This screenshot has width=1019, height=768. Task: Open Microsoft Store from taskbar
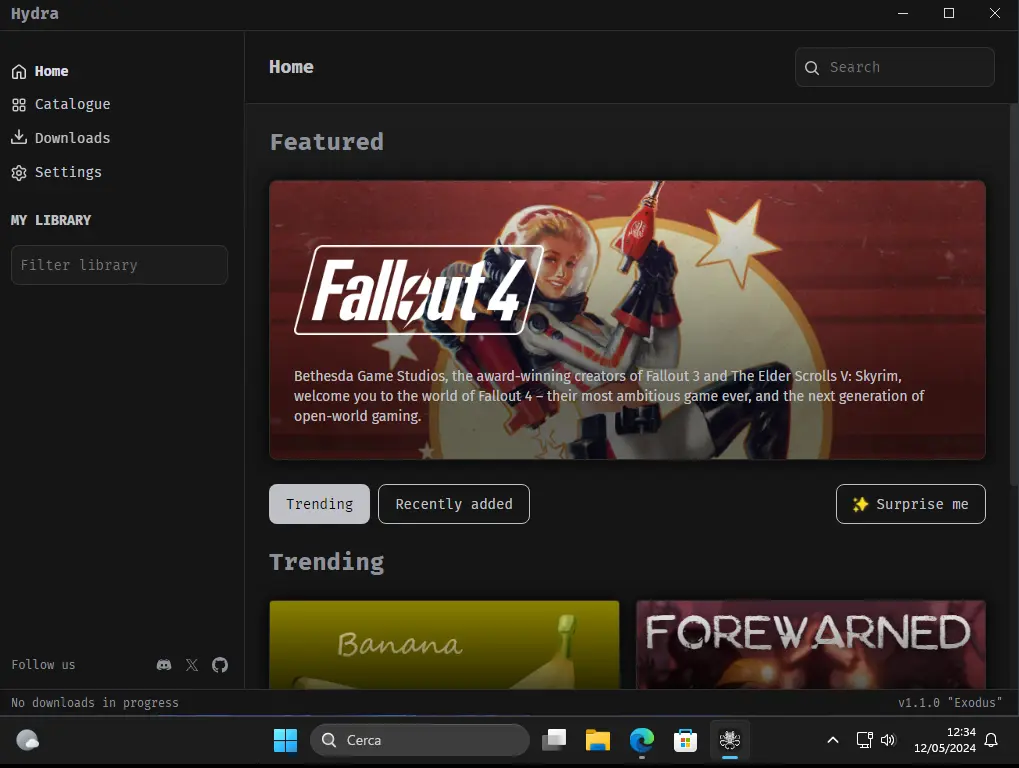tap(685, 740)
